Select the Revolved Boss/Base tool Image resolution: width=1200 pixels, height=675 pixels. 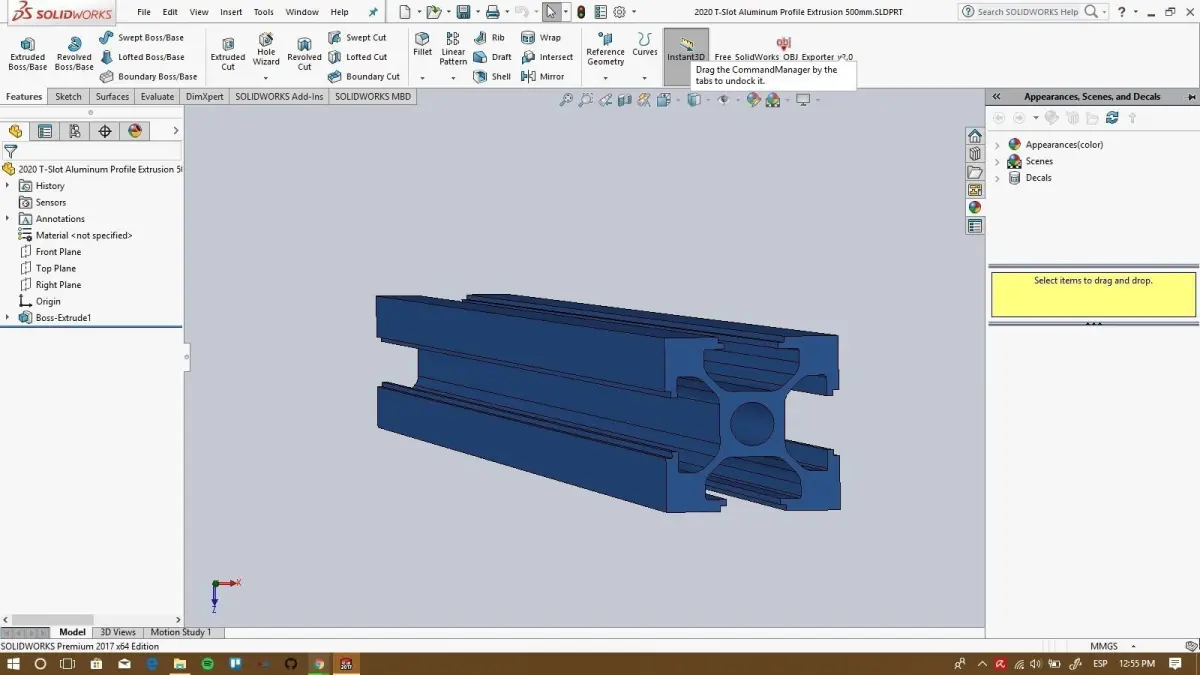74,54
